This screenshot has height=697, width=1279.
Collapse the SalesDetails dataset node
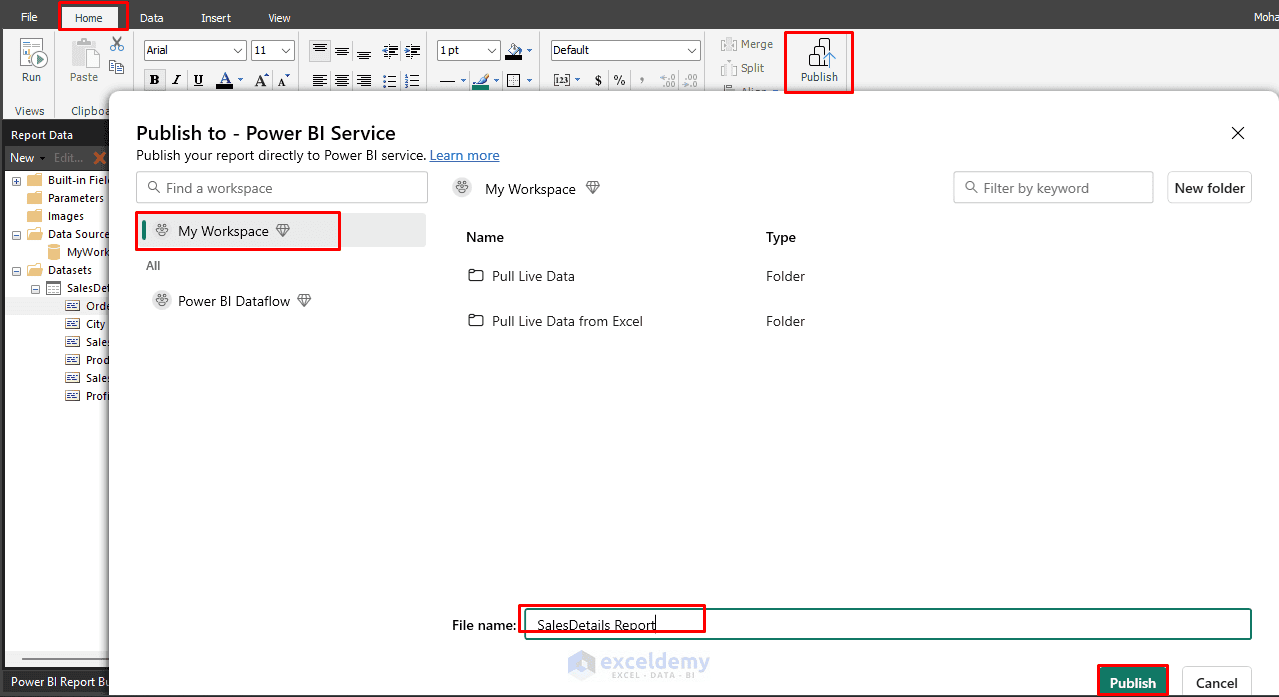click(35, 288)
